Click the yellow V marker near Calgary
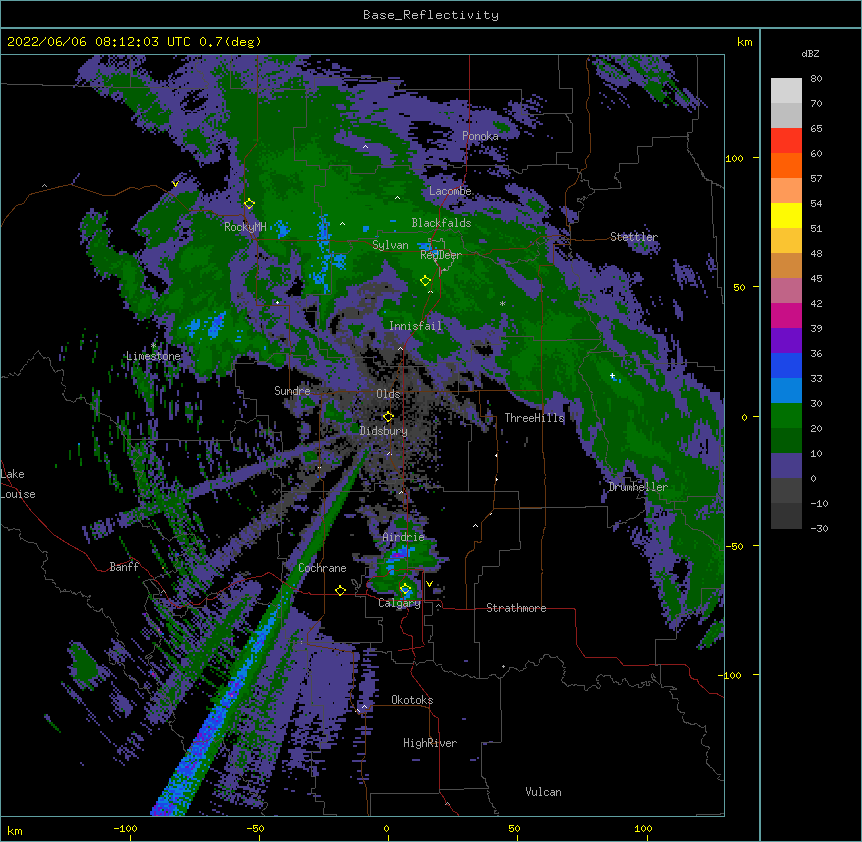Viewport: 862px width, 842px height. 429,584
